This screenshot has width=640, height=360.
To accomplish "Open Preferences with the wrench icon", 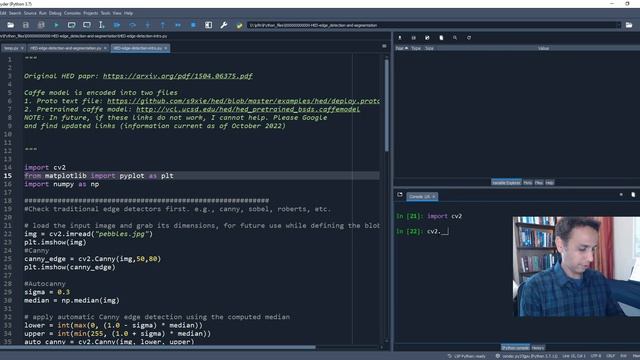I will pyautogui.click(x=224, y=25).
